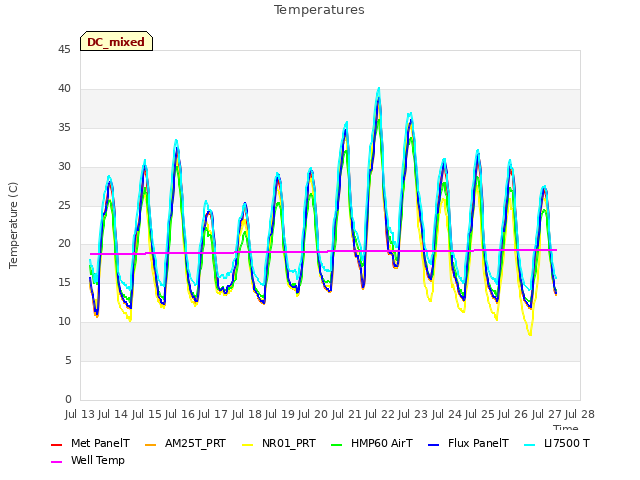Click the Jul 23 x-axis tick label

413,414
